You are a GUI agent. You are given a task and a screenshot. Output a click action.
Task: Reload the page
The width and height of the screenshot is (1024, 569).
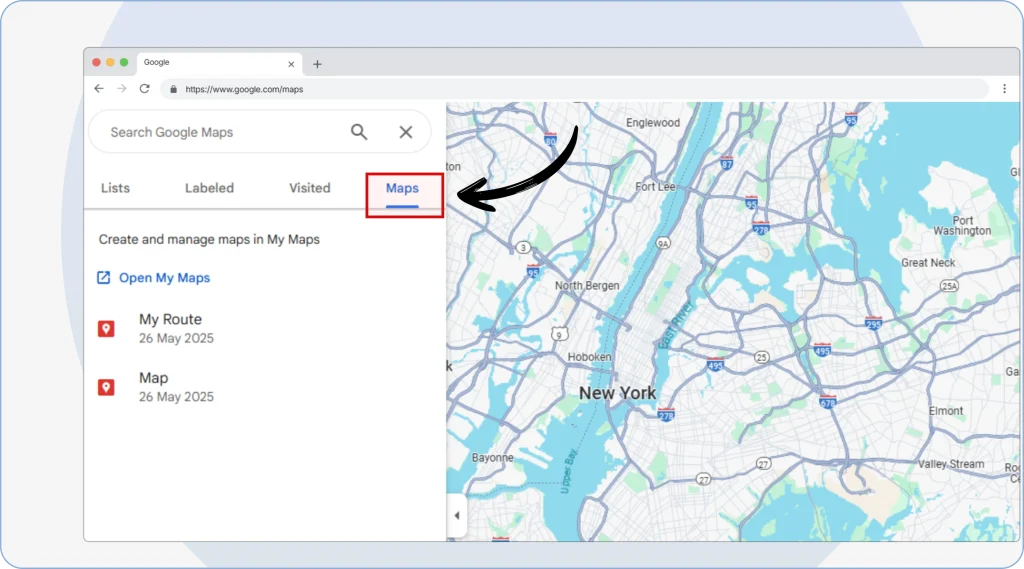pos(145,88)
